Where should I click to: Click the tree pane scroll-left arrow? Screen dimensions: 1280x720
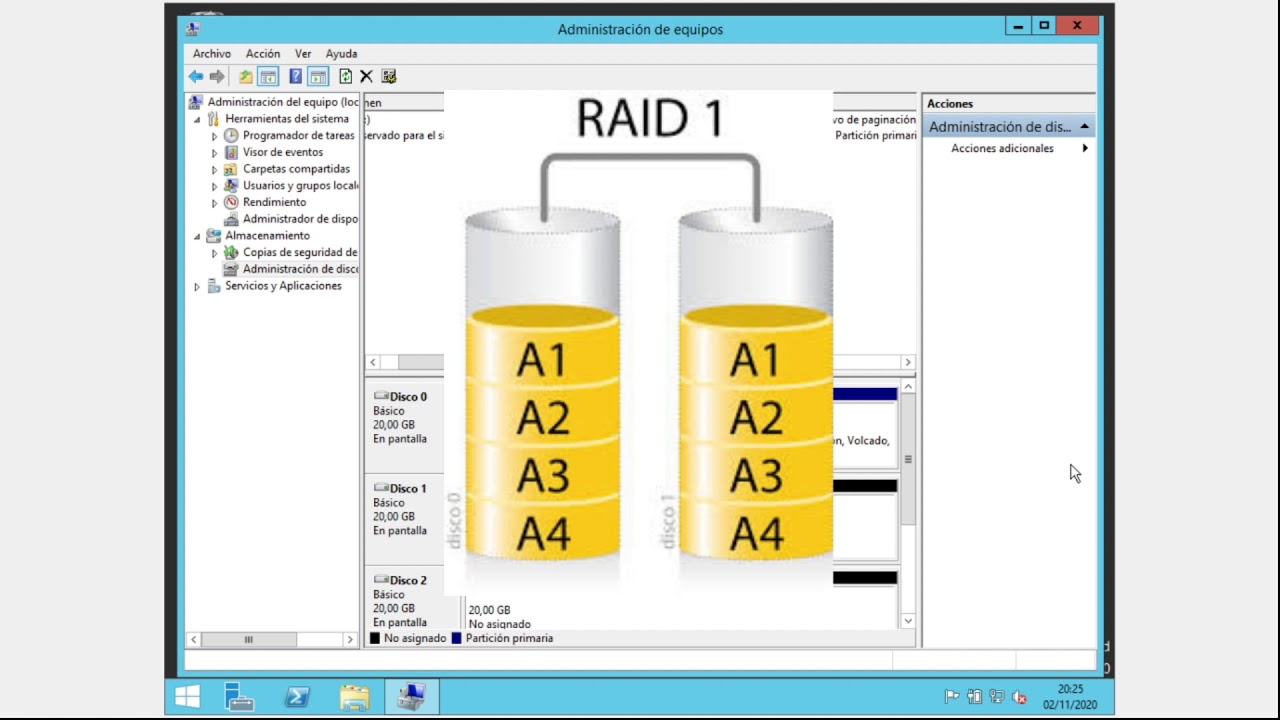194,639
